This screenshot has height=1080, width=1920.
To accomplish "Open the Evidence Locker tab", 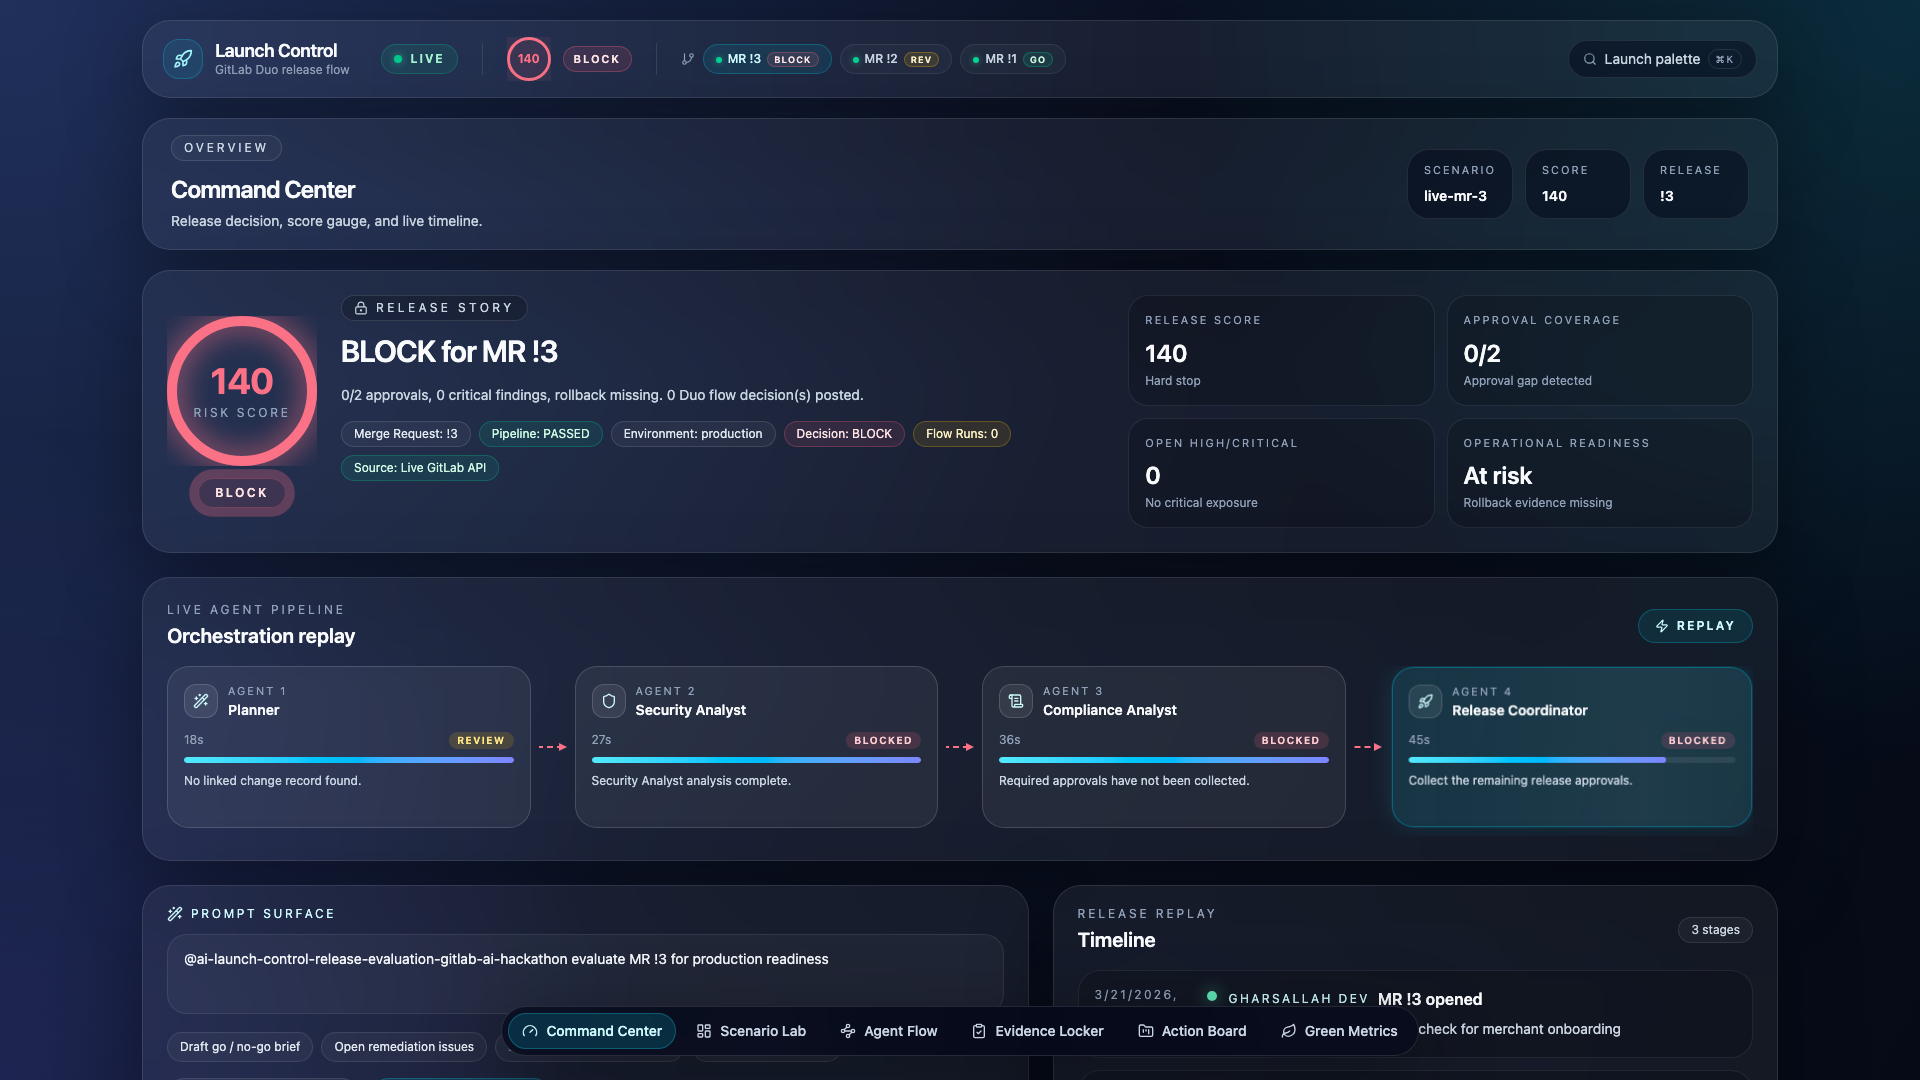I will [x=1037, y=1031].
